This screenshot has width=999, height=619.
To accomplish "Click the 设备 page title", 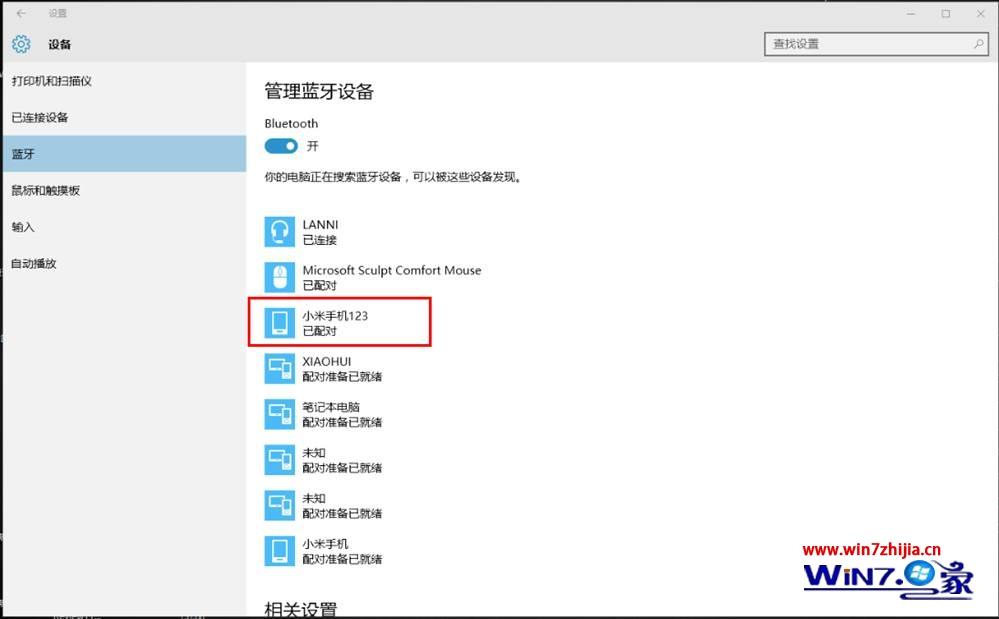I will point(60,44).
